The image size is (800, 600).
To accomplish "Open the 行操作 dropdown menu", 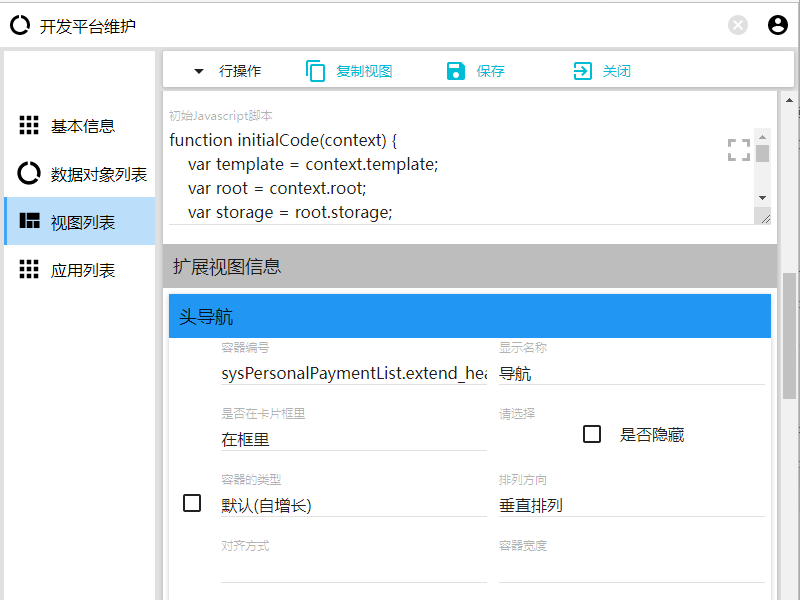I will 227,71.
